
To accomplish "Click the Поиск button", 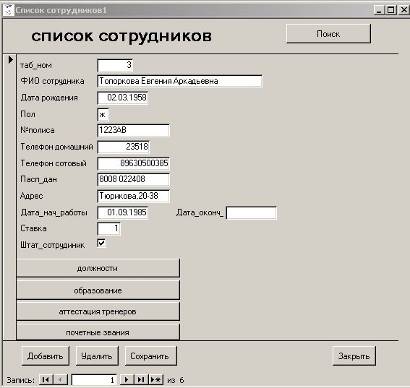I will point(328,34).
